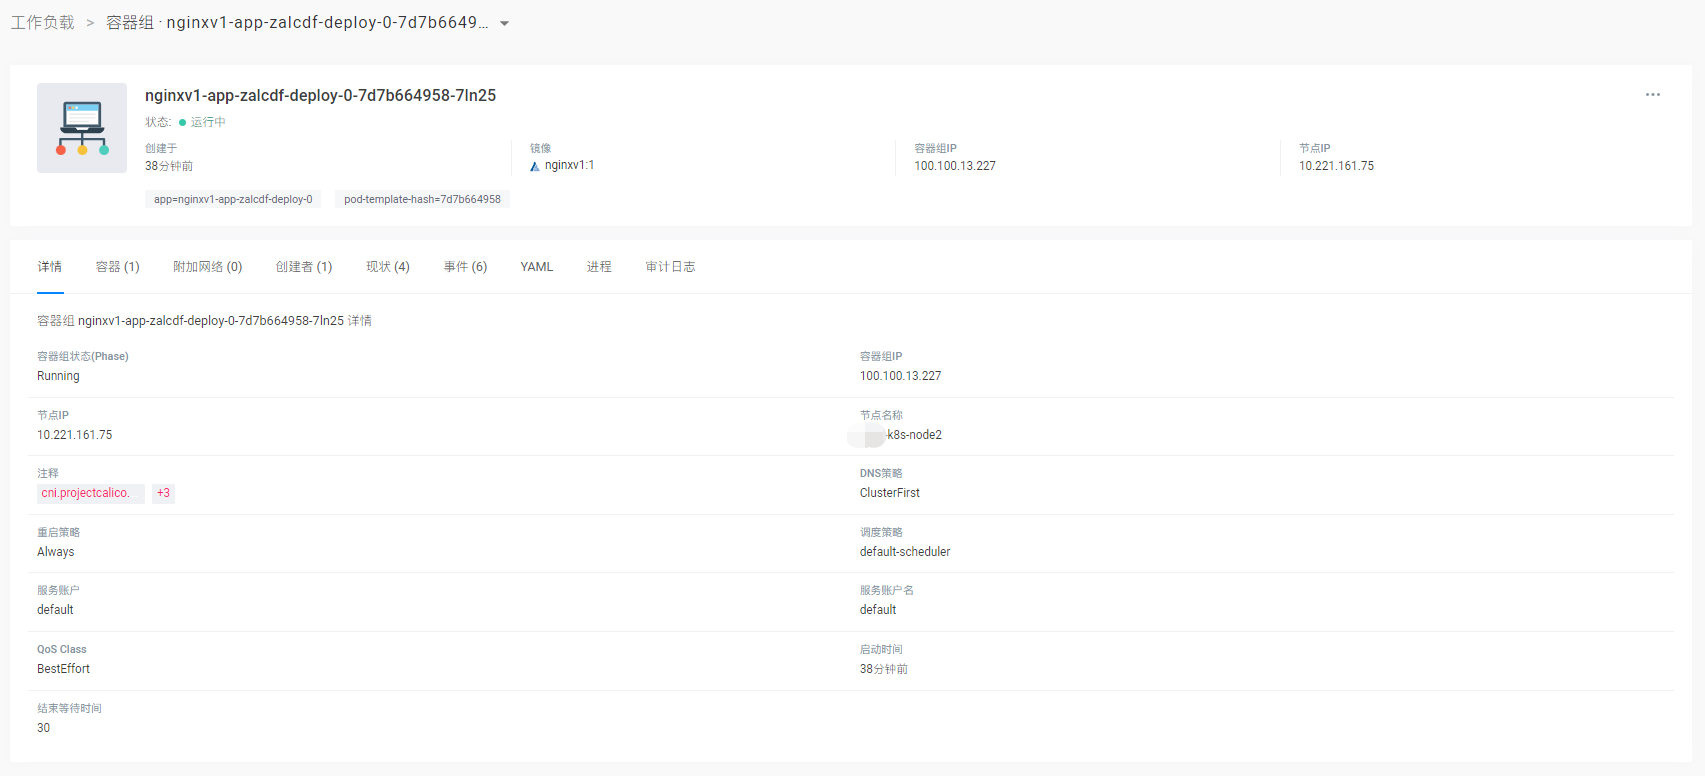The image size is (1705, 776).
Task: Click the cni.projectcalico annotation tag
Action: click(x=90, y=493)
